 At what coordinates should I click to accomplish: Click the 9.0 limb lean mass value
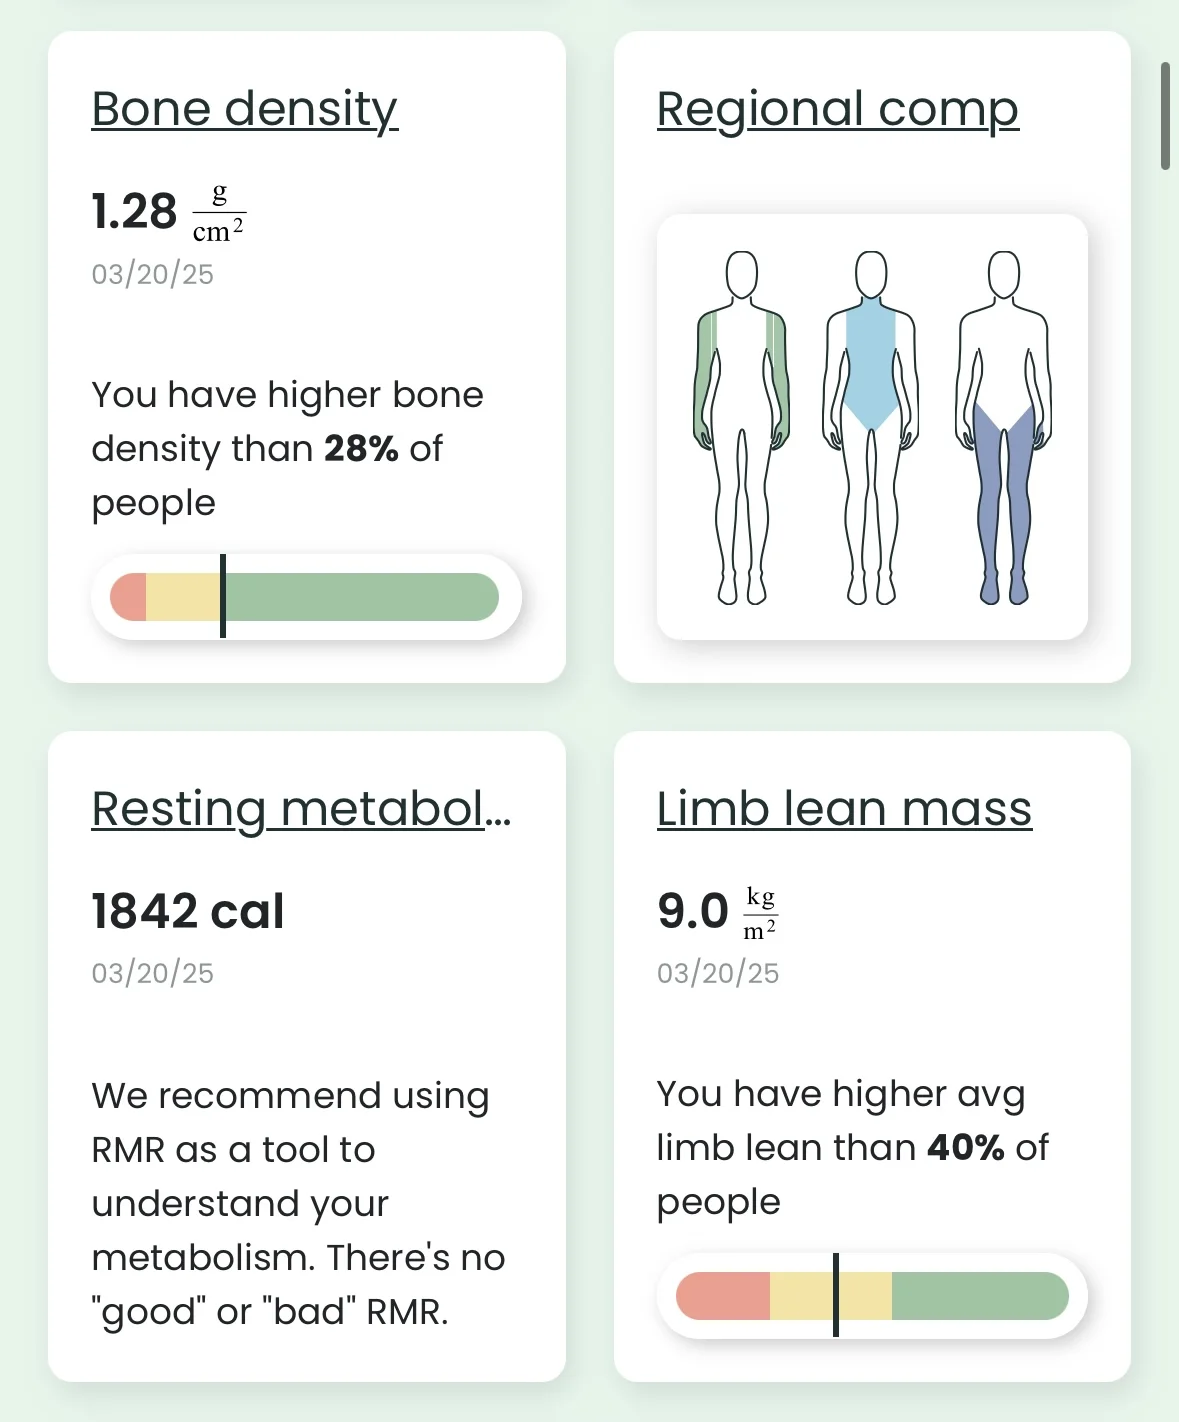pos(692,911)
